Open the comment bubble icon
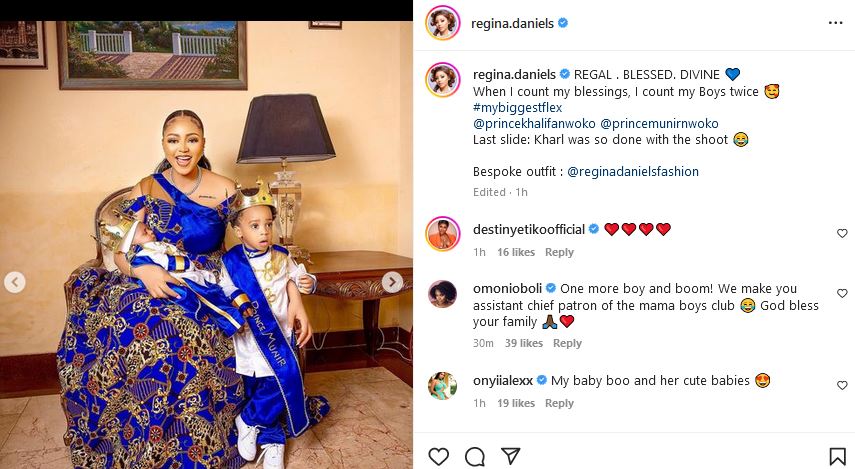 [475, 456]
